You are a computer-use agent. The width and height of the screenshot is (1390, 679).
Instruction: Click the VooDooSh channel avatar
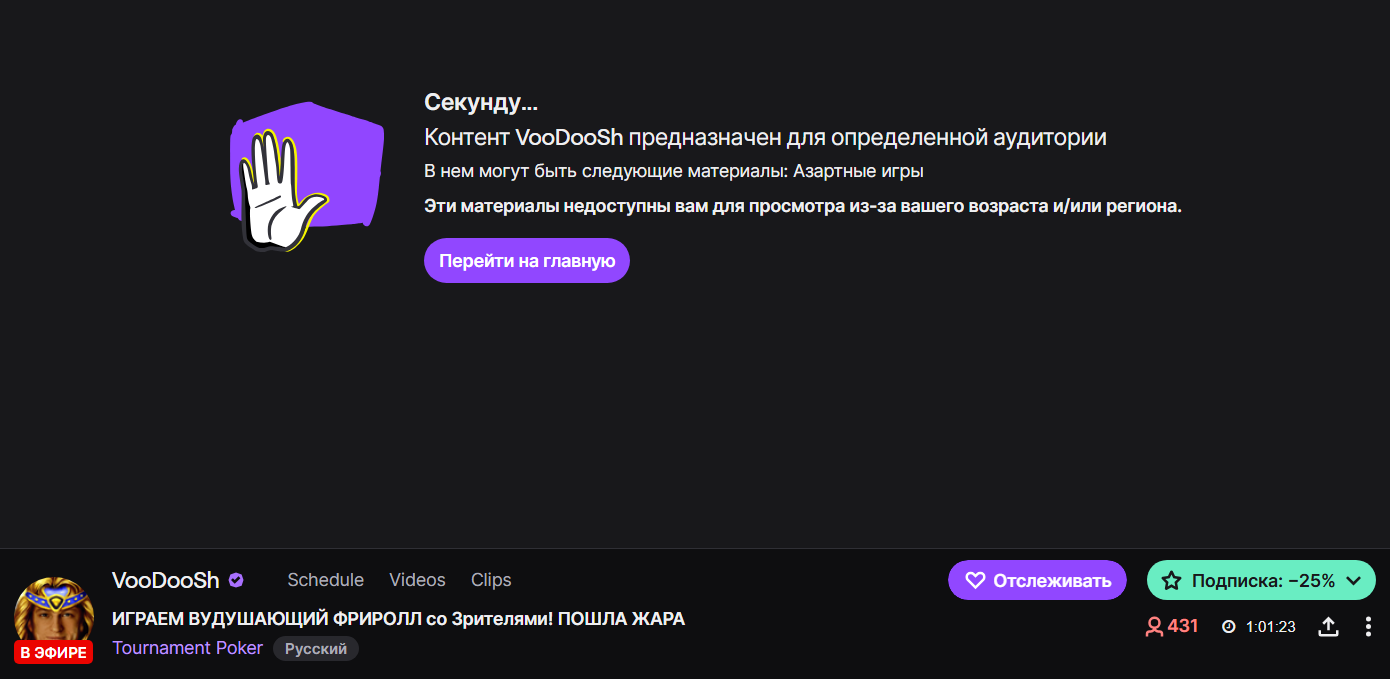pyautogui.click(x=54, y=612)
